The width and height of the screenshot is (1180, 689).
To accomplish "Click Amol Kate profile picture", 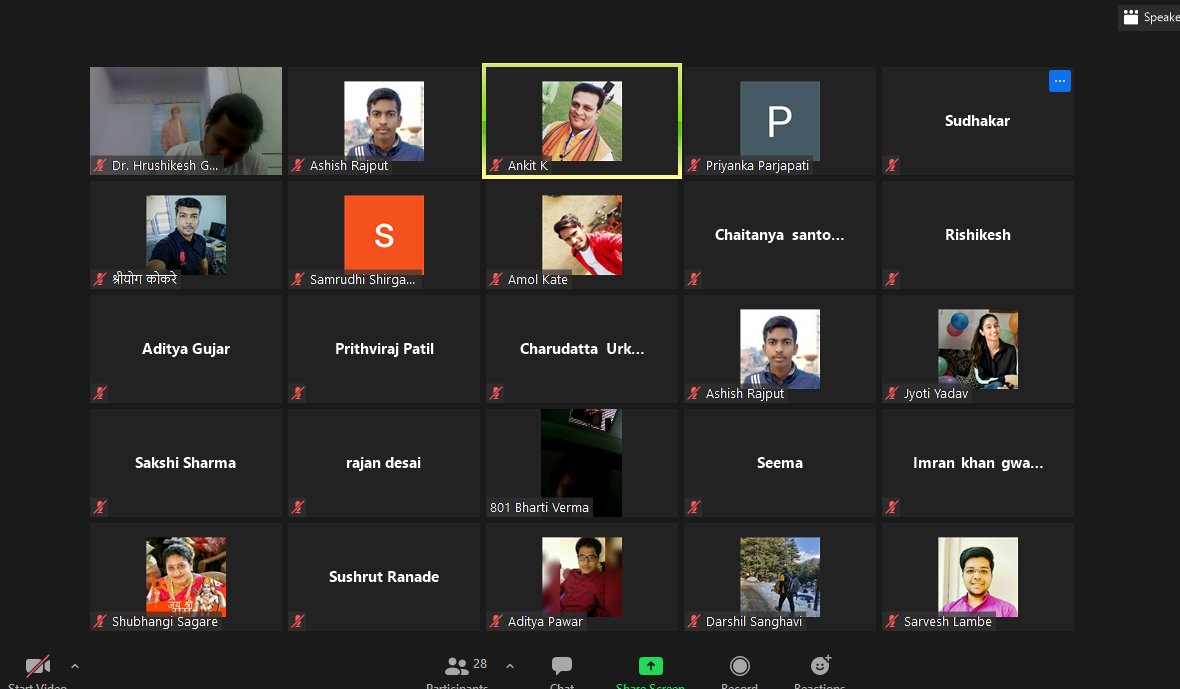I will [x=582, y=235].
